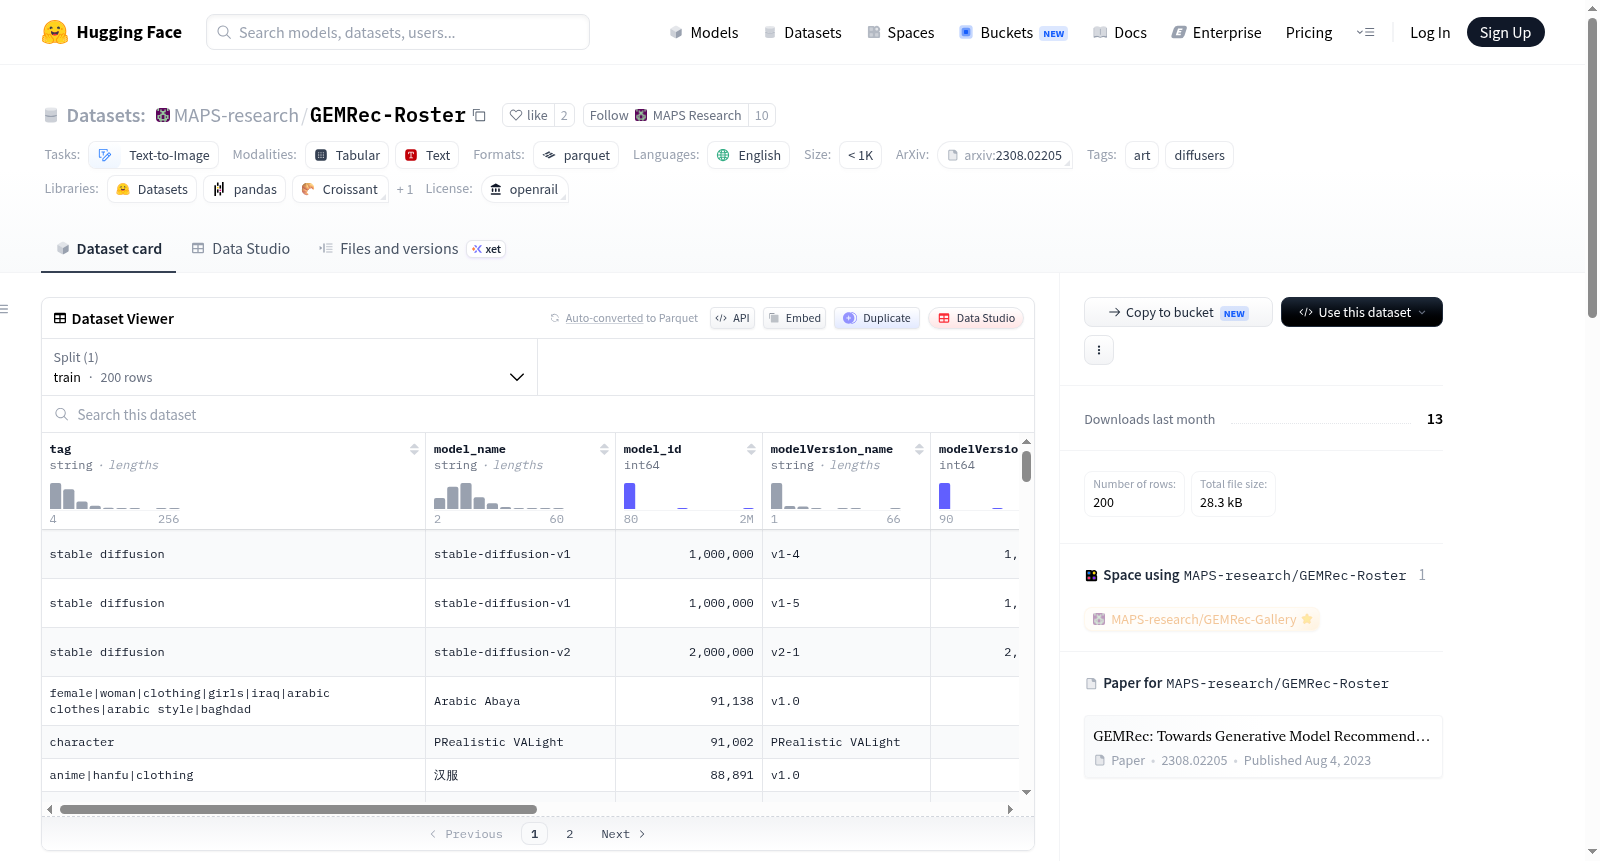Open the Enterprise menu item
Image resolution: width=1600 pixels, height=861 pixels.
(x=1216, y=32)
